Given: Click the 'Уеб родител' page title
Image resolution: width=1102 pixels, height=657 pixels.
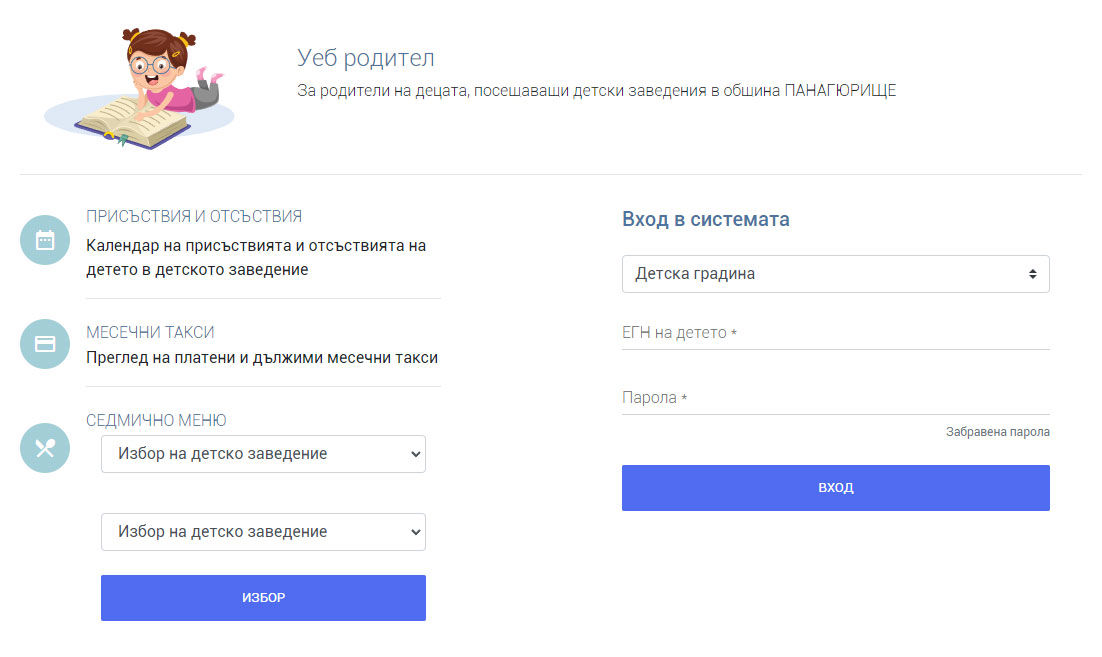Looking at the screenshot, I should tap(365, 58).
